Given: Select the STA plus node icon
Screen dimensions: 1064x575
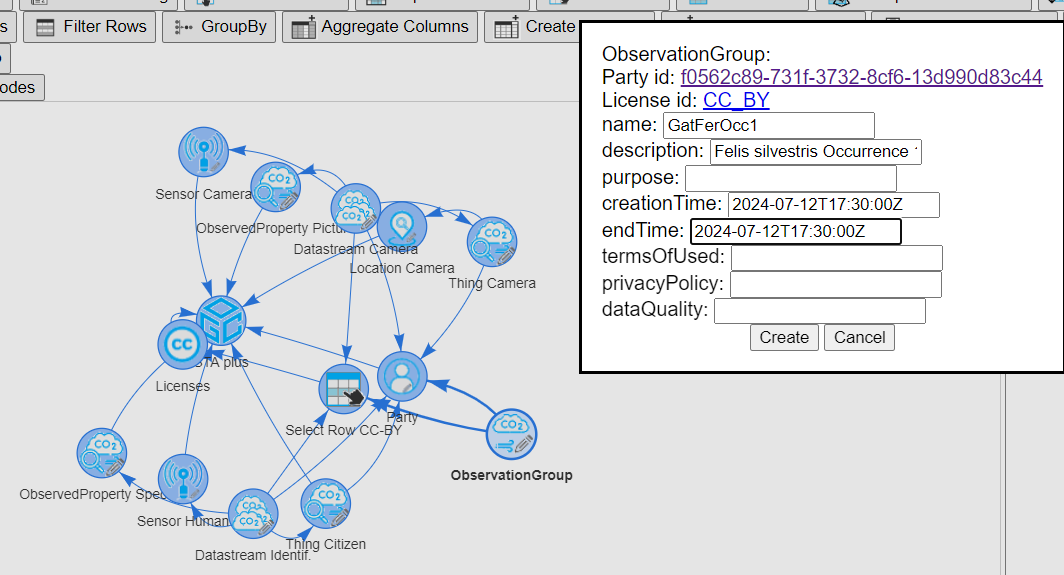Looking at the screenshot, I should 221,321.
